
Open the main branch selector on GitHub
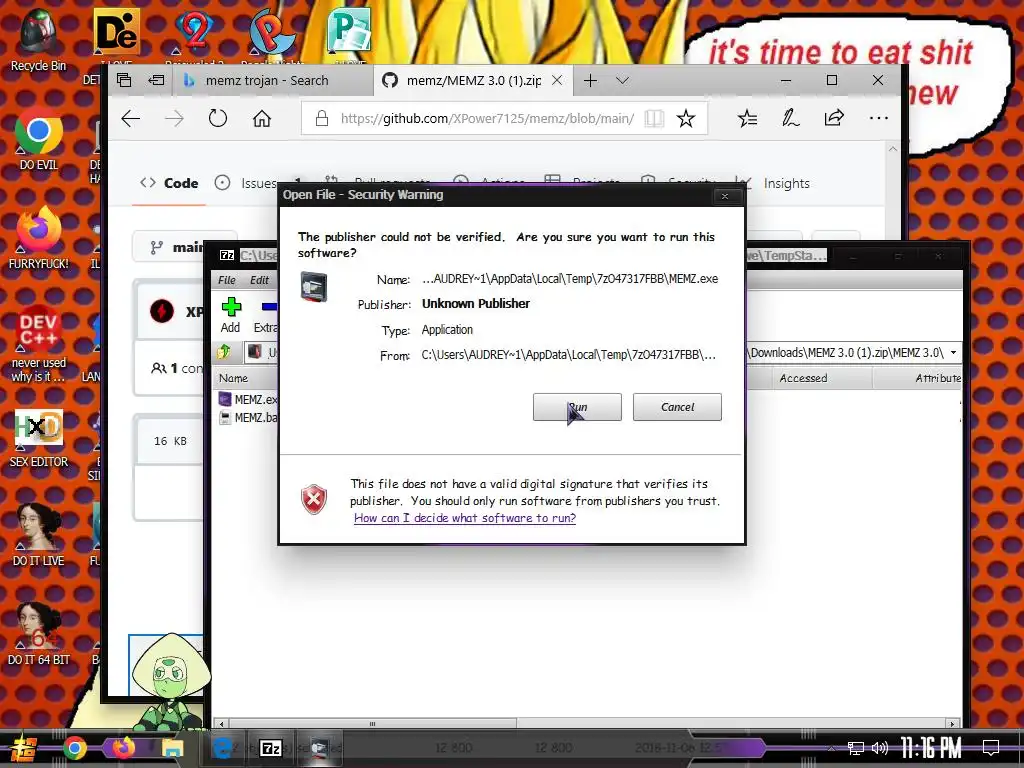click(176, 248)
